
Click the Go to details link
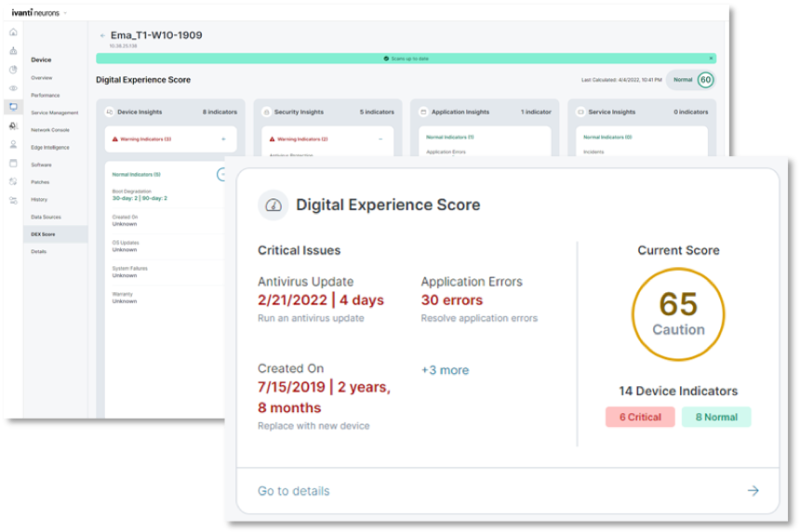click(x=293, y=491)
